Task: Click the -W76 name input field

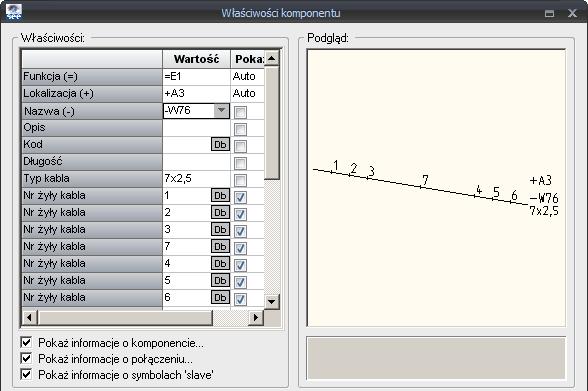Action: [x=189, y=111]
